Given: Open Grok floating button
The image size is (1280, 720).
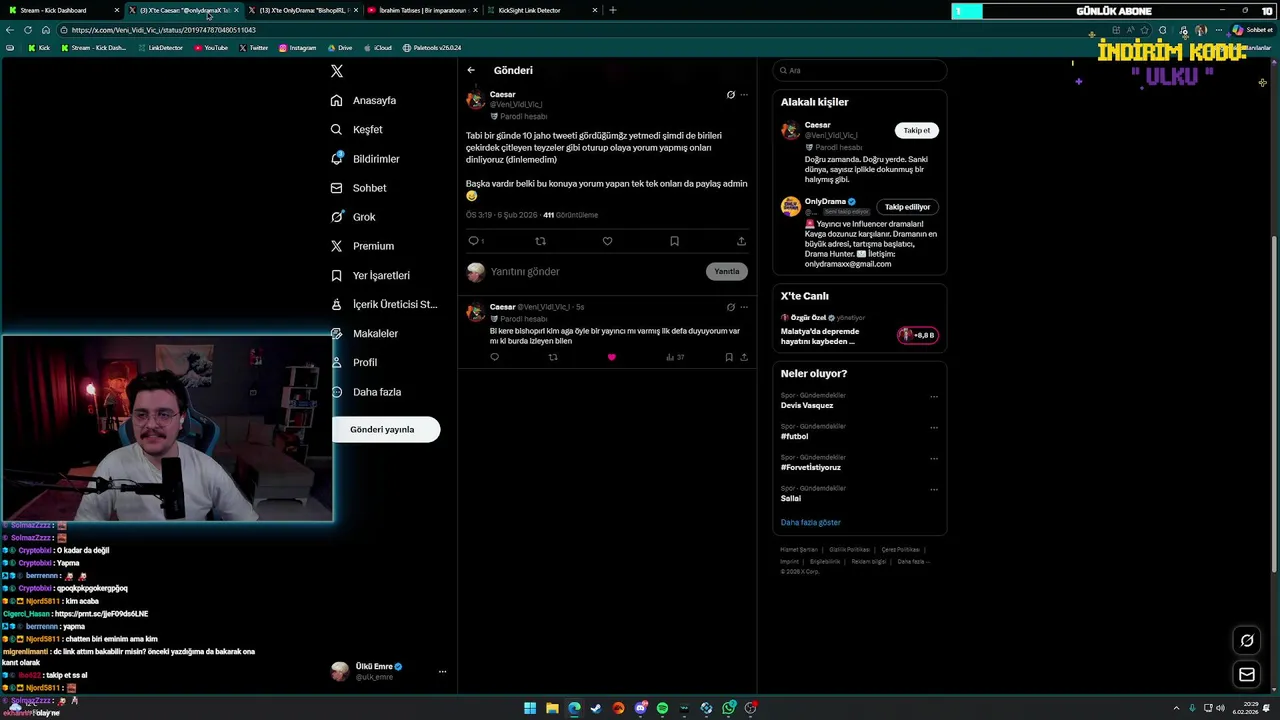Looking at the screenshot, I should (1247, 640).
